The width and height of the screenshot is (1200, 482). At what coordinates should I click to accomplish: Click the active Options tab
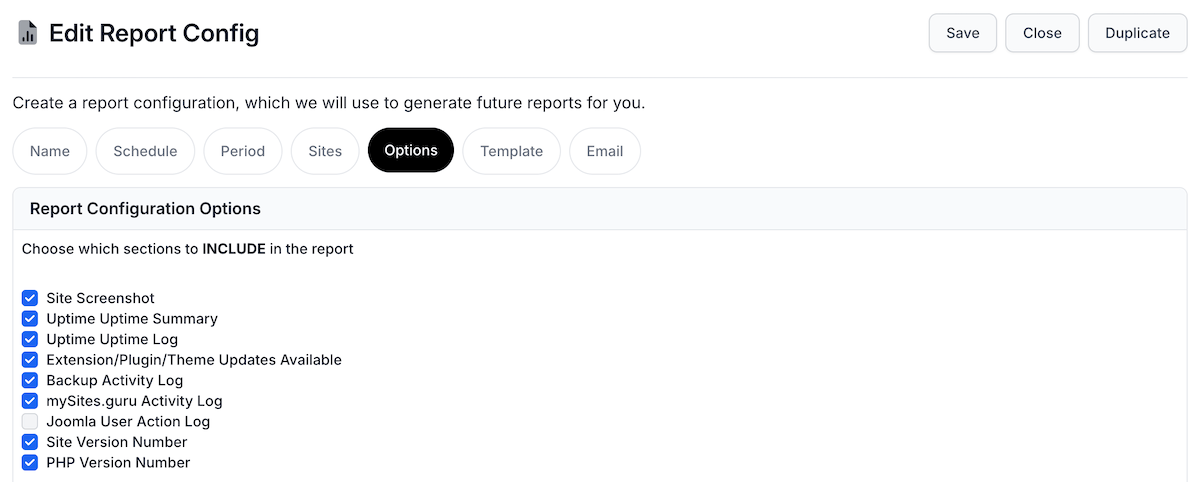[x=411, y=151]
